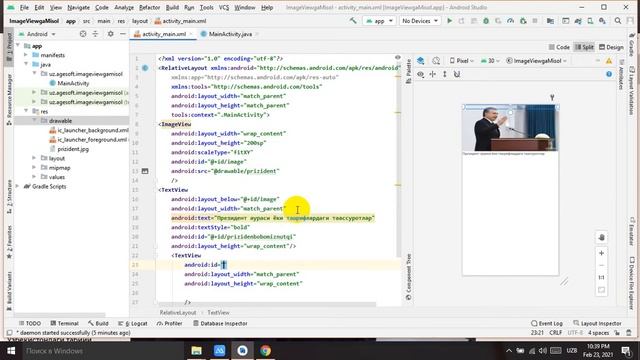Open the Resource Manager tool window
Viewport: 640px width, 360px height.
pos(9,99)
